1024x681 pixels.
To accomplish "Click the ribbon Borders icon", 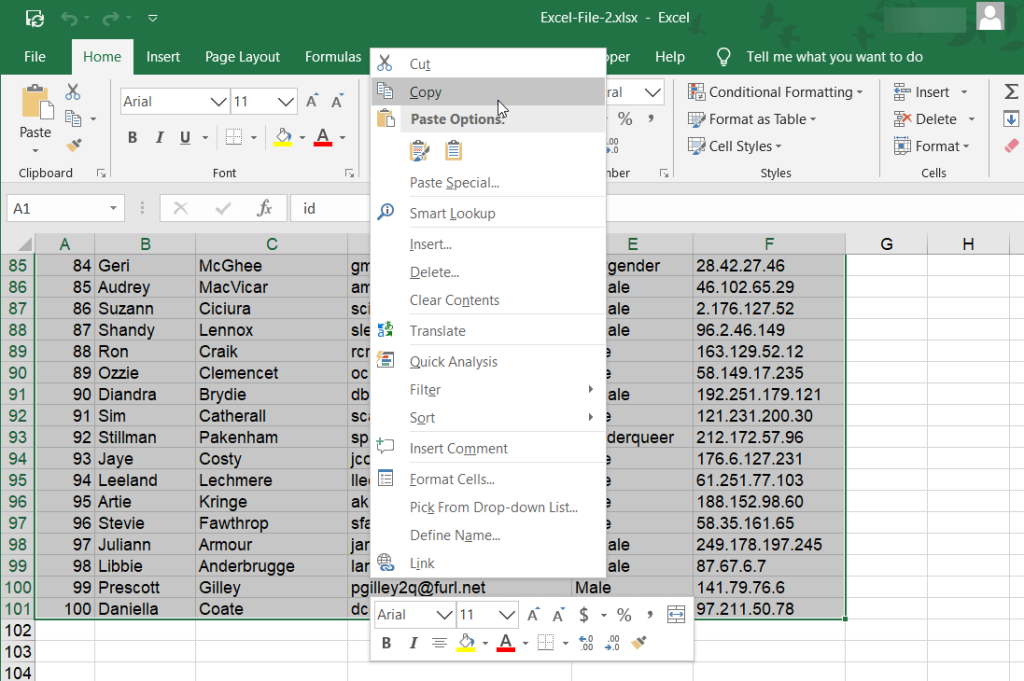I will click(233, 137).
